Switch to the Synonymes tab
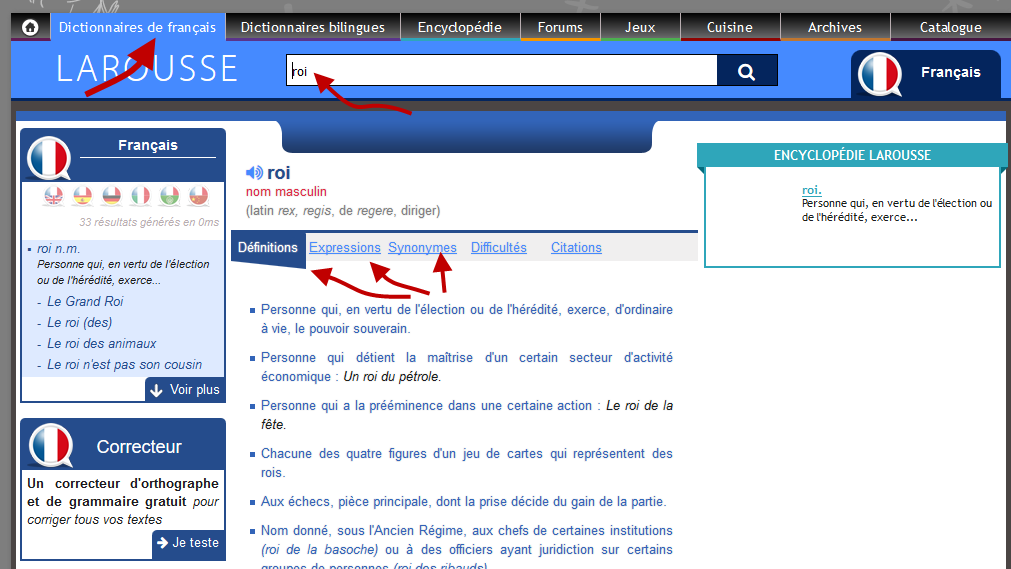The width and height of the screenshot is (1011, 569). (x=422, y=247)
